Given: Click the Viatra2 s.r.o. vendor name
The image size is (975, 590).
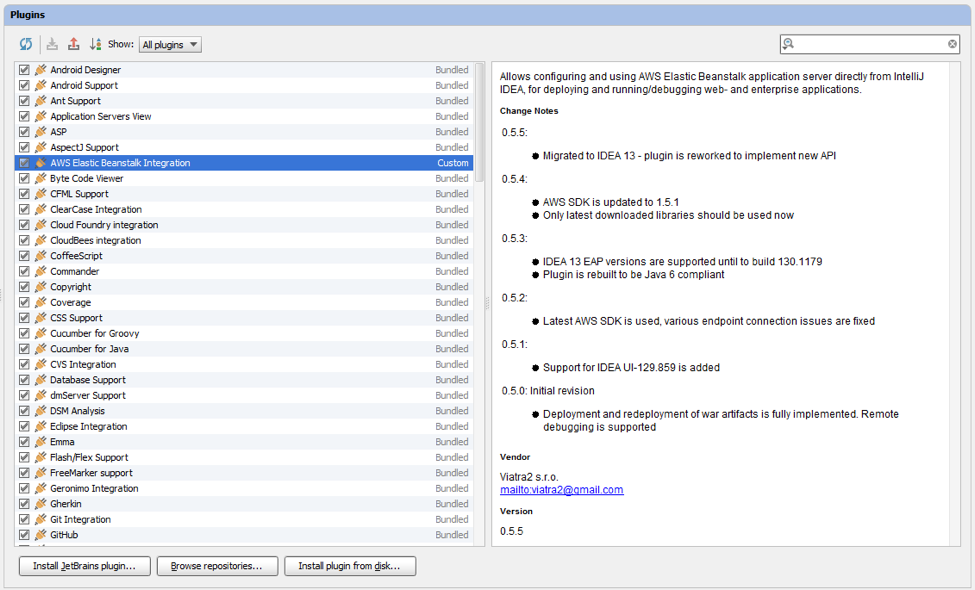Looking at the screenshot, I should (529, 477).
